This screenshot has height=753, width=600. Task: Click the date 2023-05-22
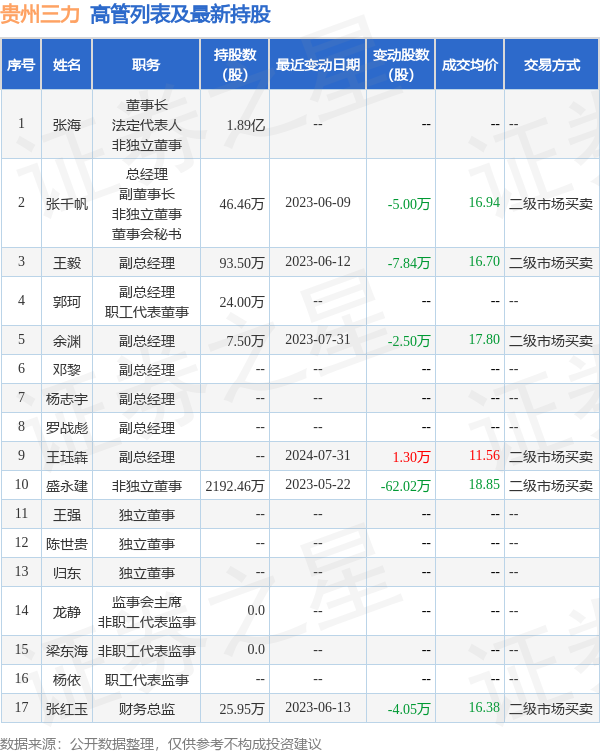[x=318, y=484]
